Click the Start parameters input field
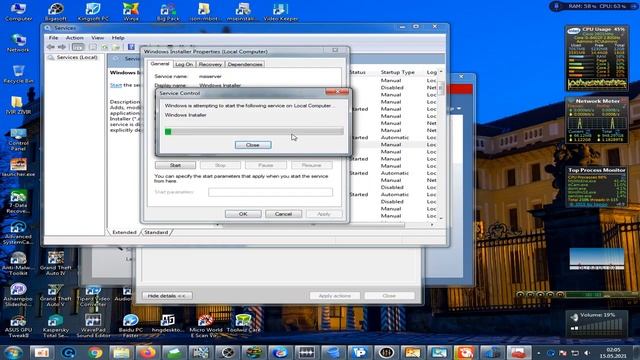 coord(270,192)
